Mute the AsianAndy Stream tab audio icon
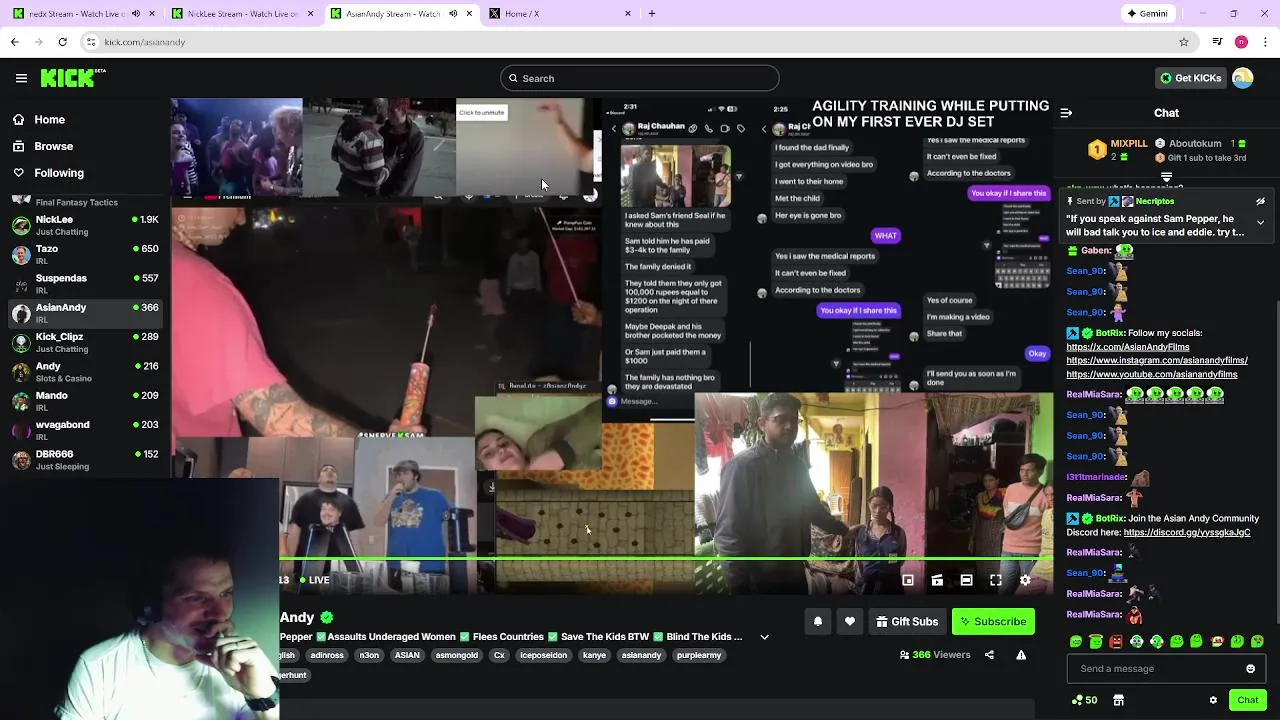Image resolution: width=1280 pixels, height=720 pixels. pos(453,13)
